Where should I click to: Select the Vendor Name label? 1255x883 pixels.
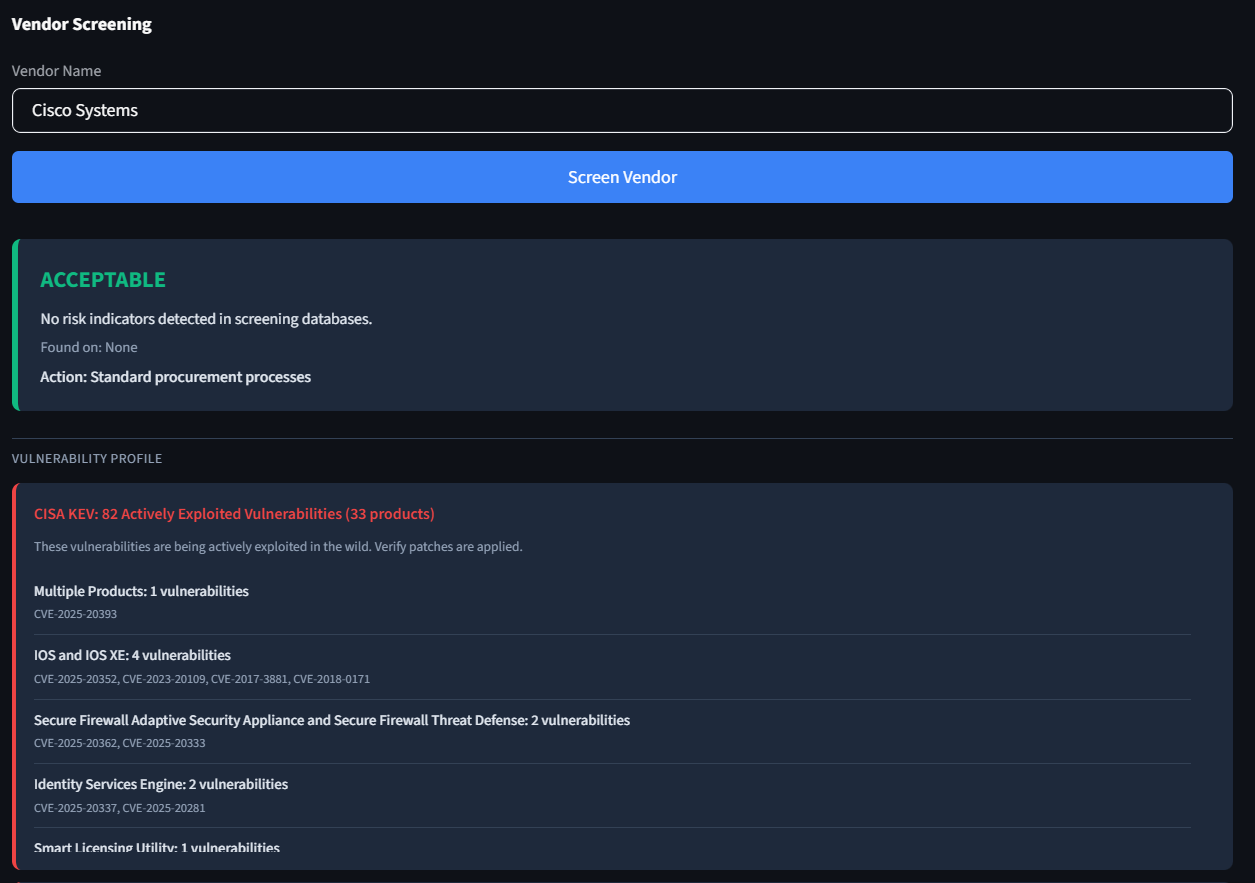tap(56, 71)
